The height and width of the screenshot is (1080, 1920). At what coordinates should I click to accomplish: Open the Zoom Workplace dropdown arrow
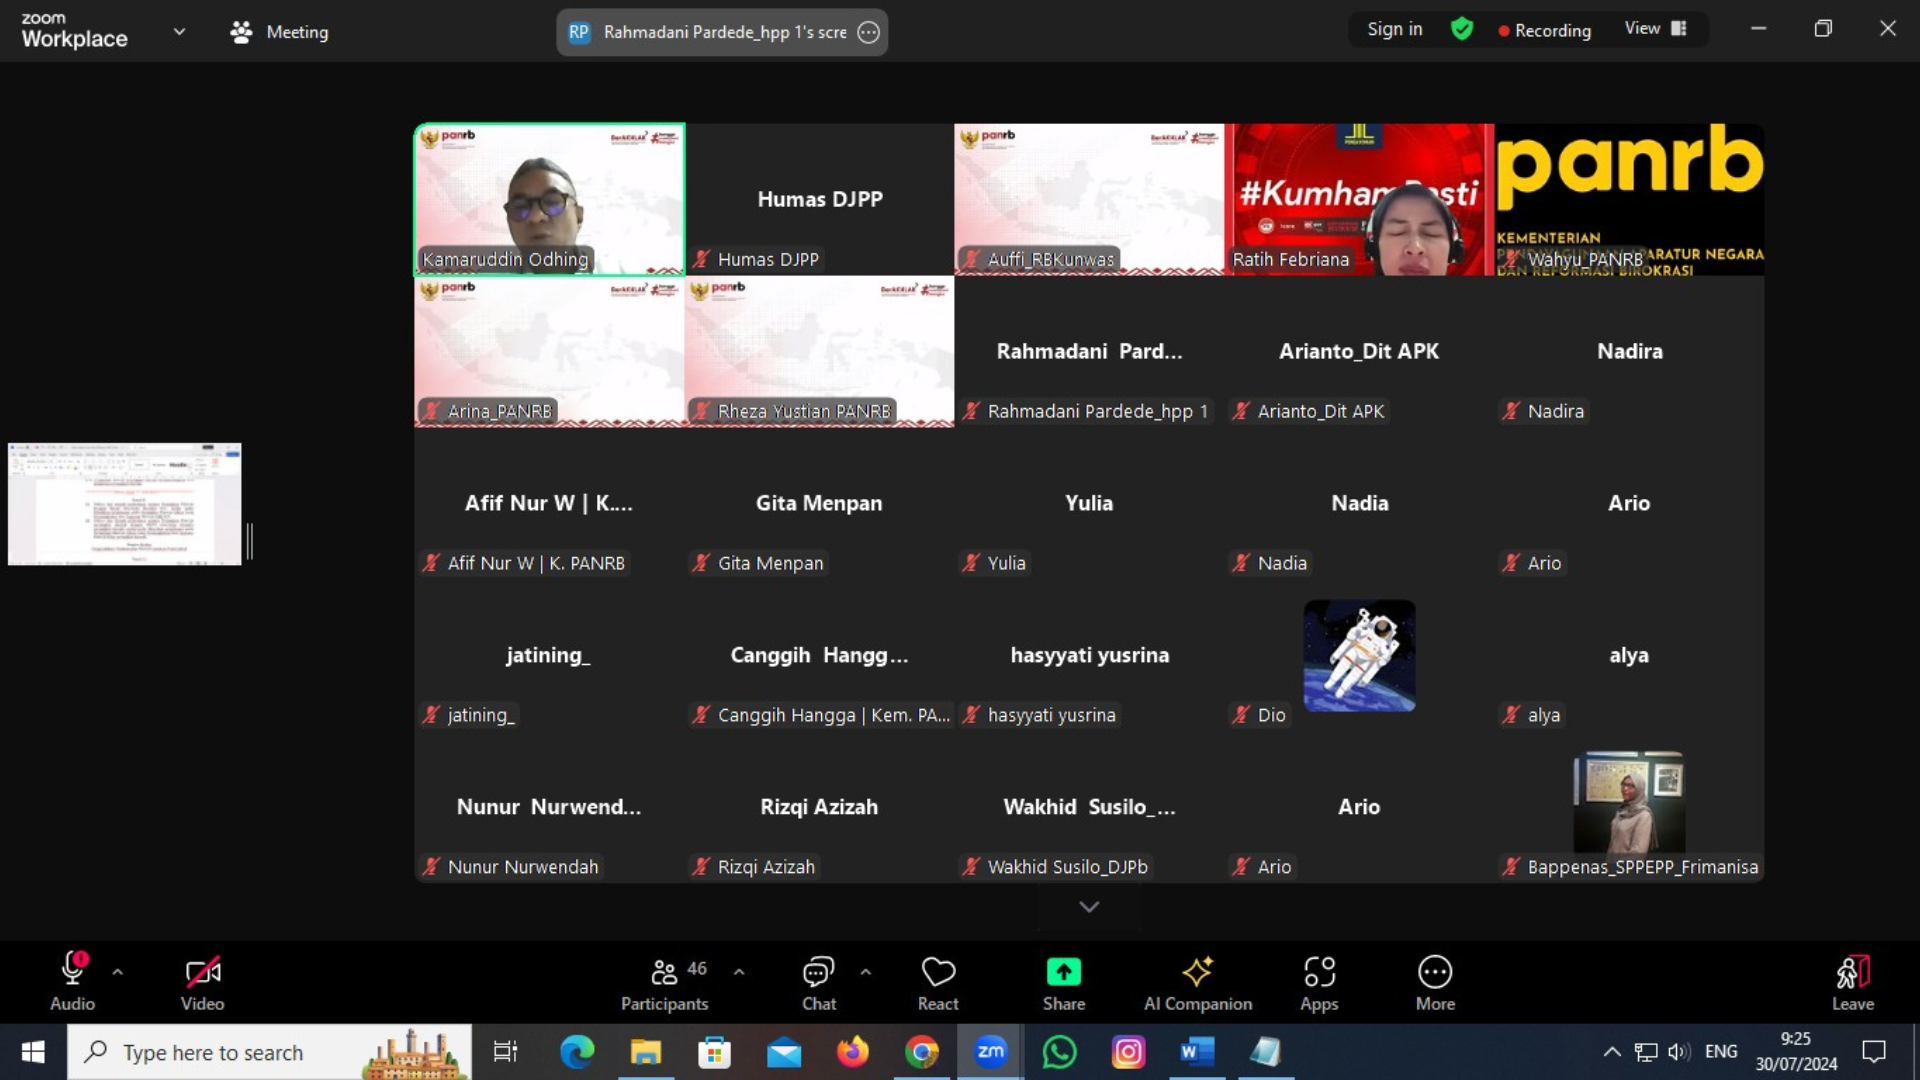tap(179, 31)
